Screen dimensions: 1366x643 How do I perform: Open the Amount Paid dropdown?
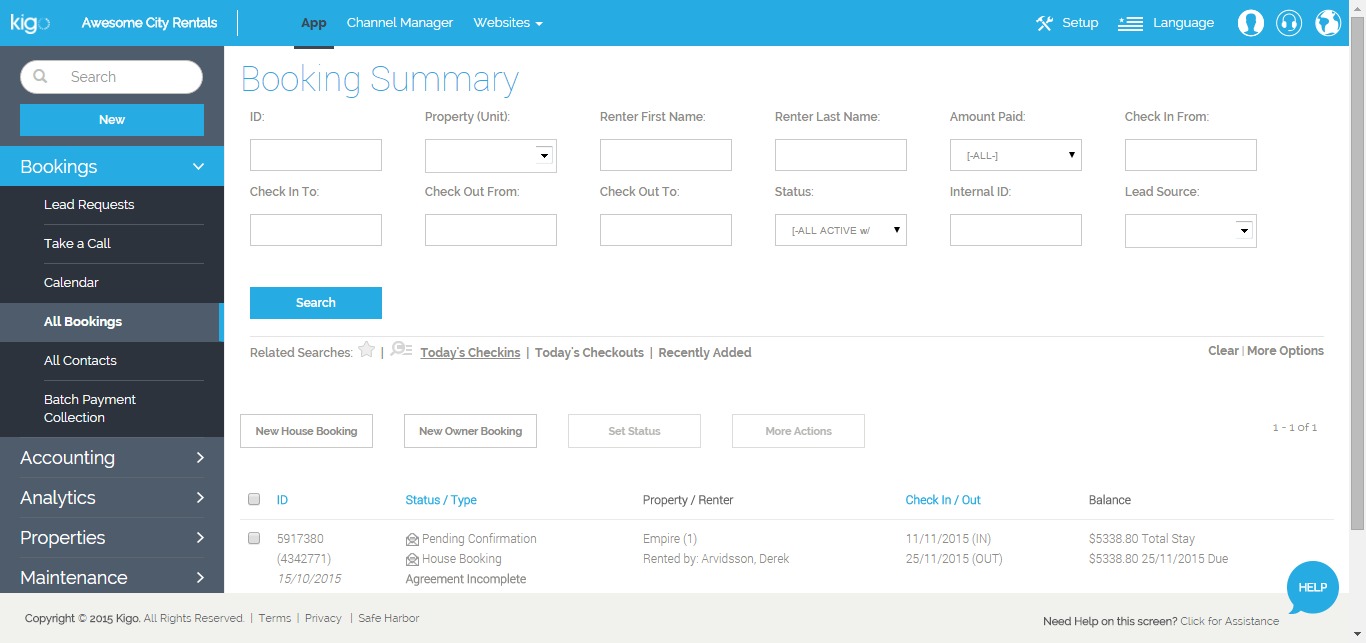tap(1016, 155)
